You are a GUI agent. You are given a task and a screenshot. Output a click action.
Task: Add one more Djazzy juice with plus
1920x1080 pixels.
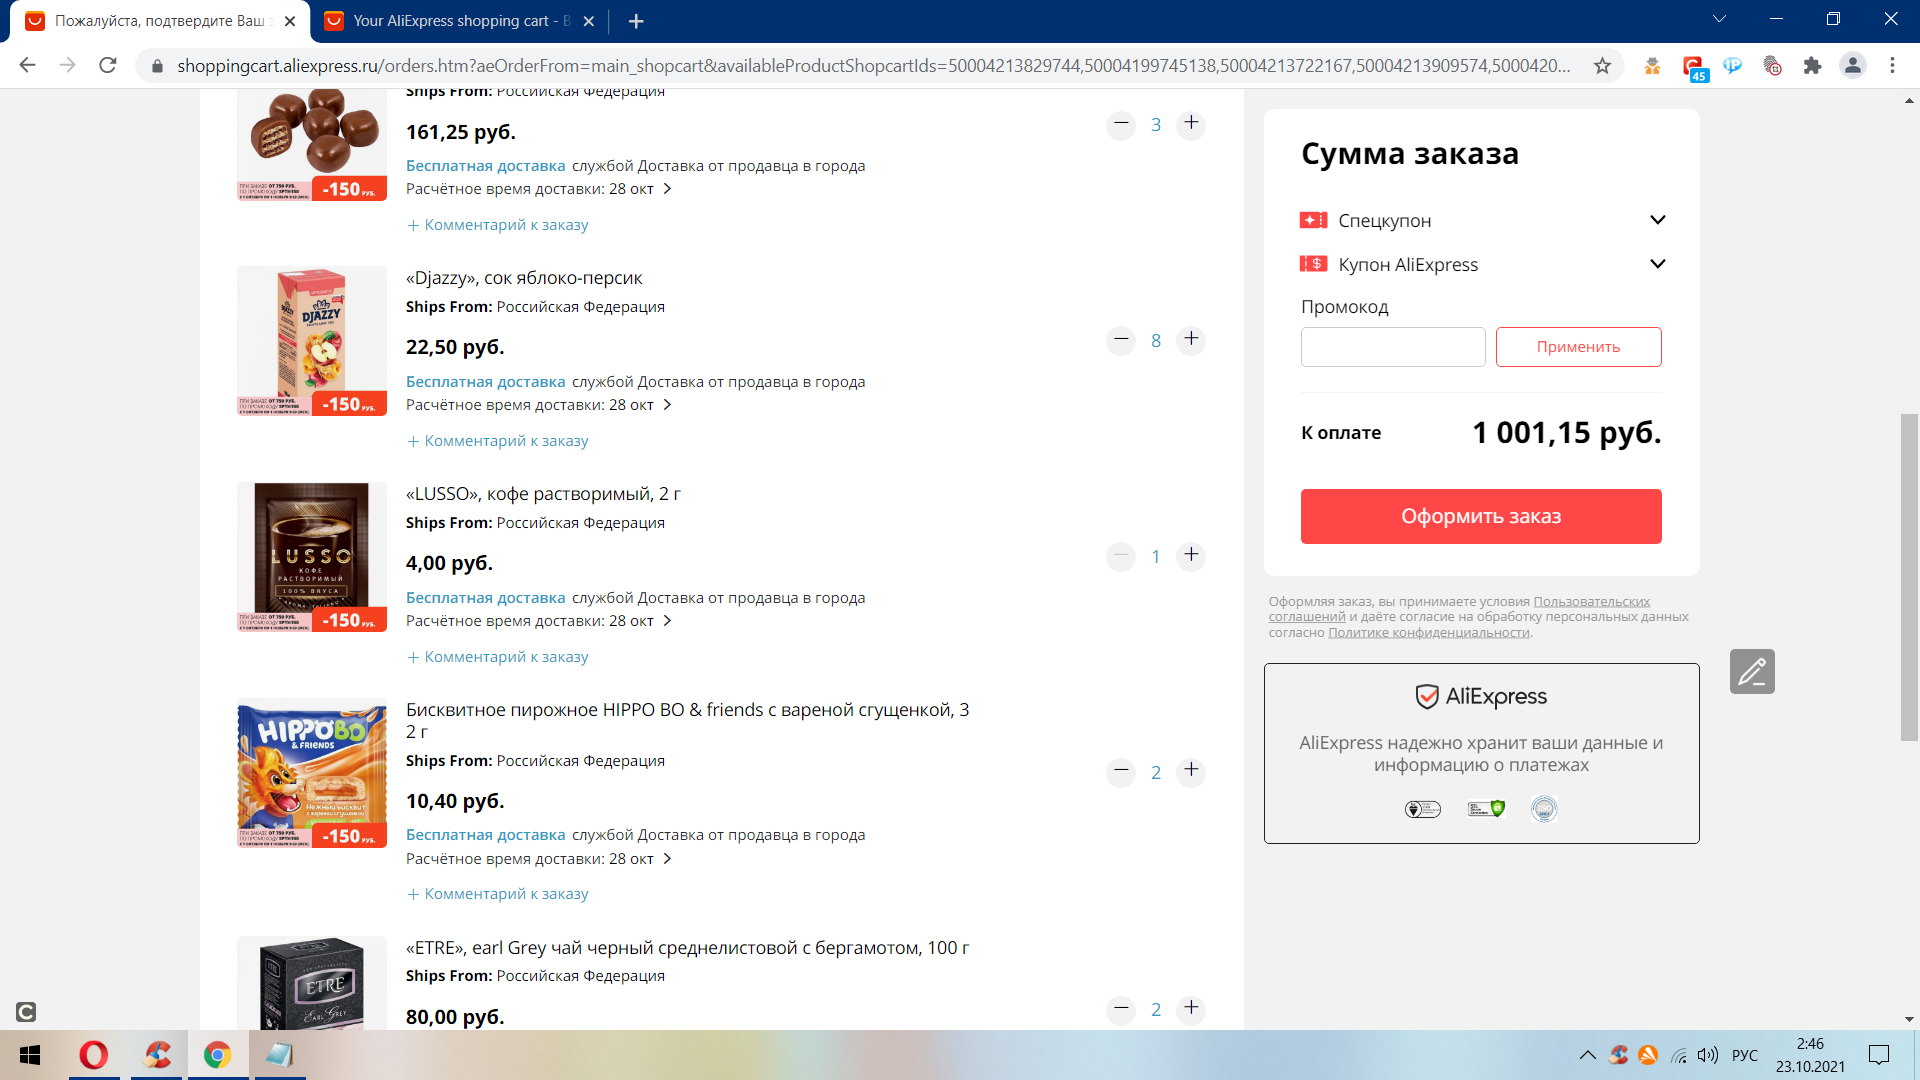tap(1191, 340)
